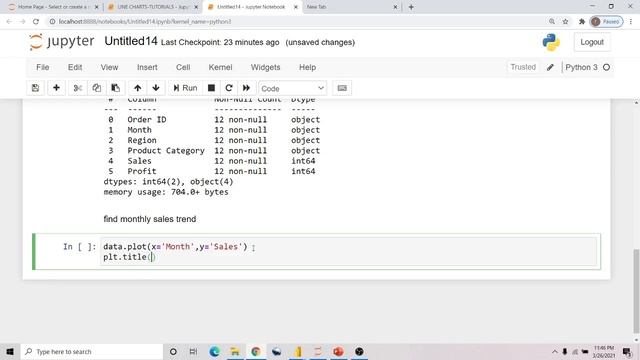
Task: Open Cortana circle icon on taskbar
Action: [173, 351]
